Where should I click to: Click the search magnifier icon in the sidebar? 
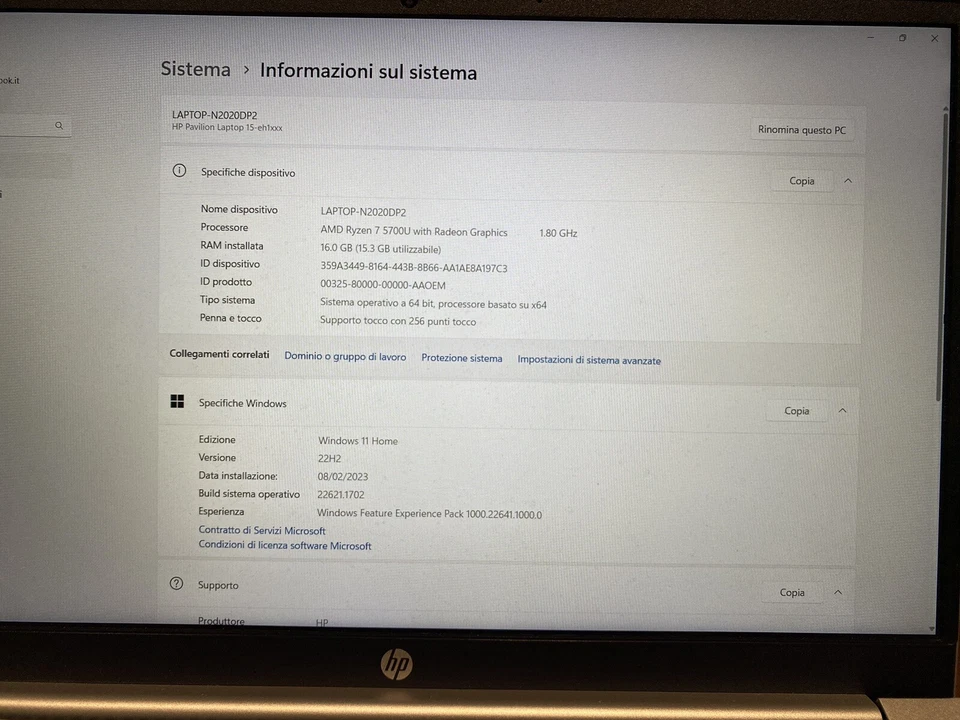pos(58,125)
